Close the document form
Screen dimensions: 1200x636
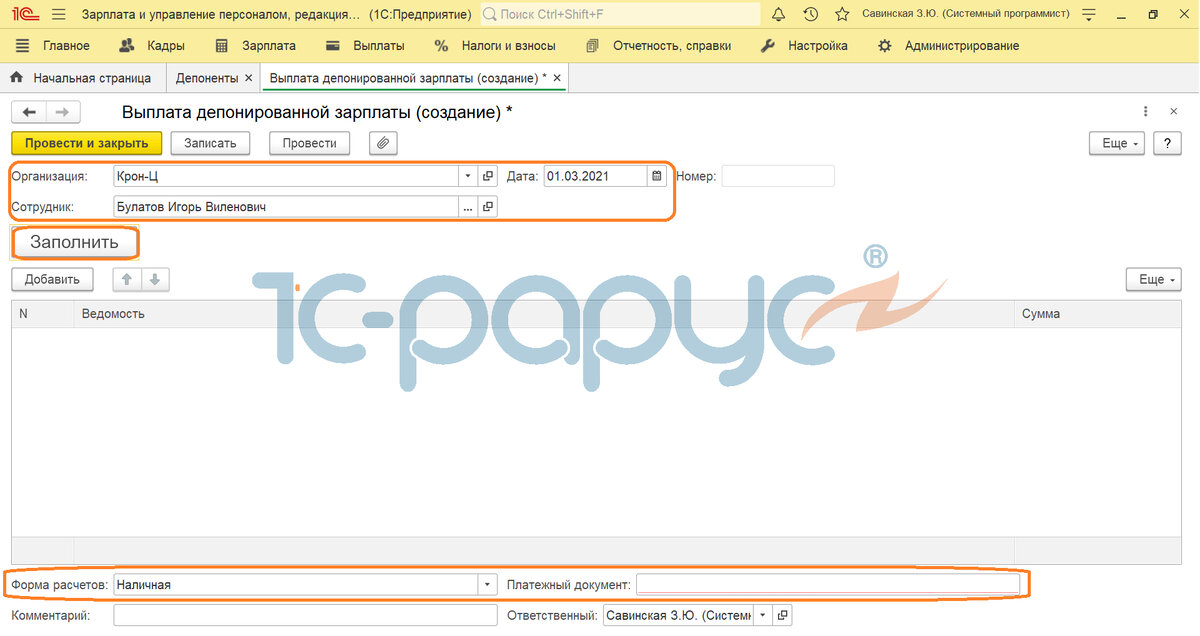point(1174,112)
